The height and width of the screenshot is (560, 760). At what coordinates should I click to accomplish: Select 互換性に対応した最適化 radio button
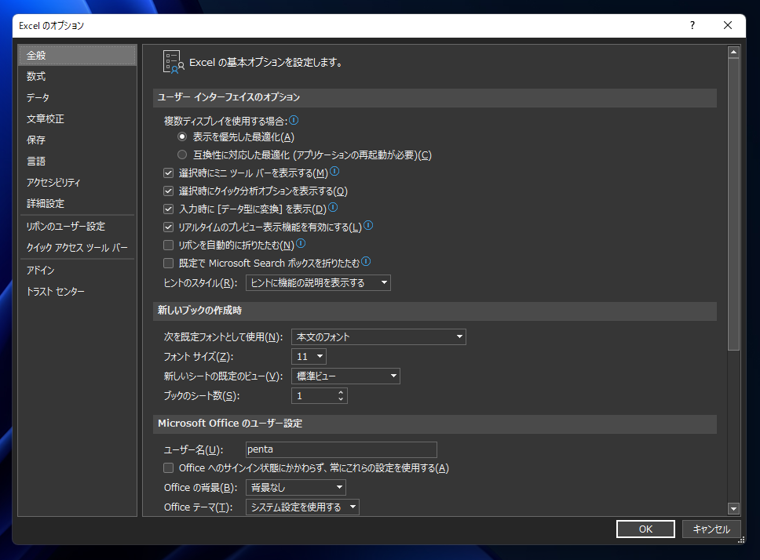182,155
